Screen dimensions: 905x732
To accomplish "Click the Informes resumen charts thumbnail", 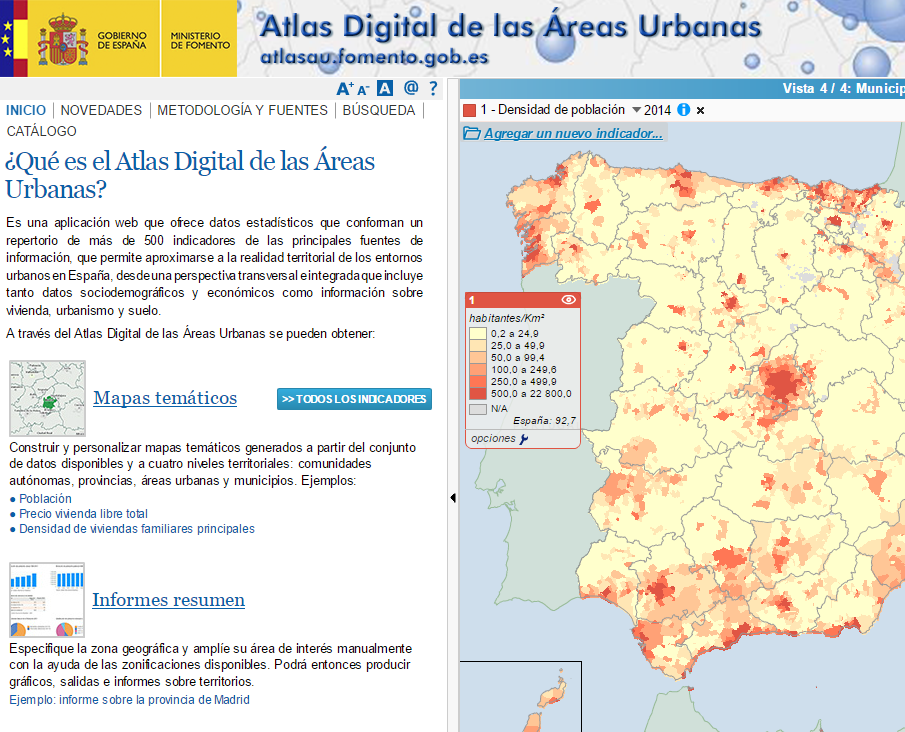I will click(47, 600).
